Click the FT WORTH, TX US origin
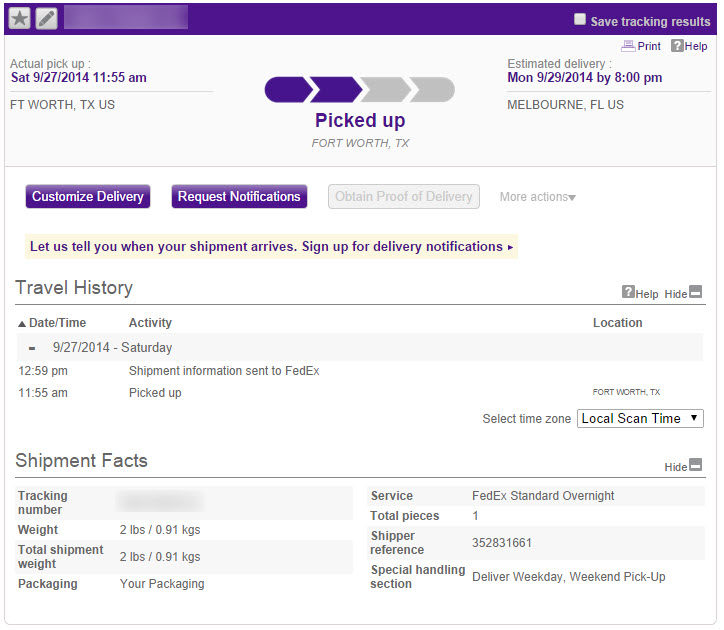Screen dimensions: 724x630 62,105
